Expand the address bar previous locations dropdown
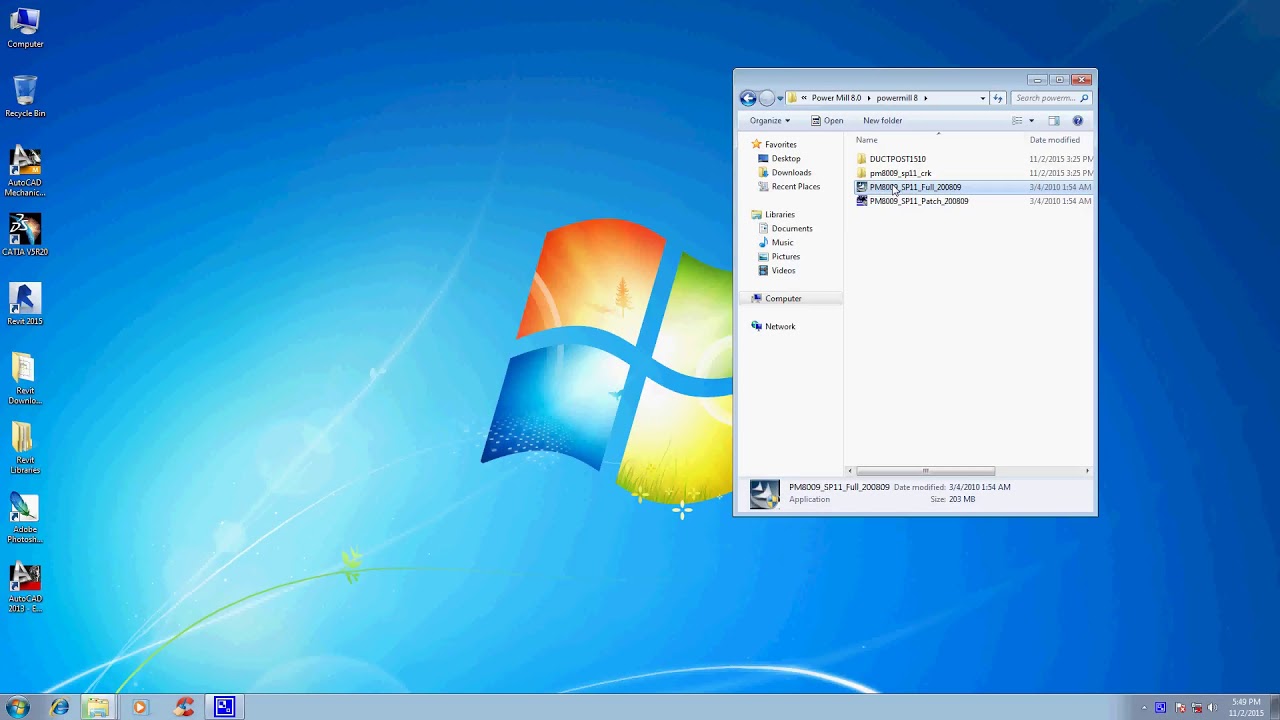This screenshot has height=720, width=1280. [983, 98]
